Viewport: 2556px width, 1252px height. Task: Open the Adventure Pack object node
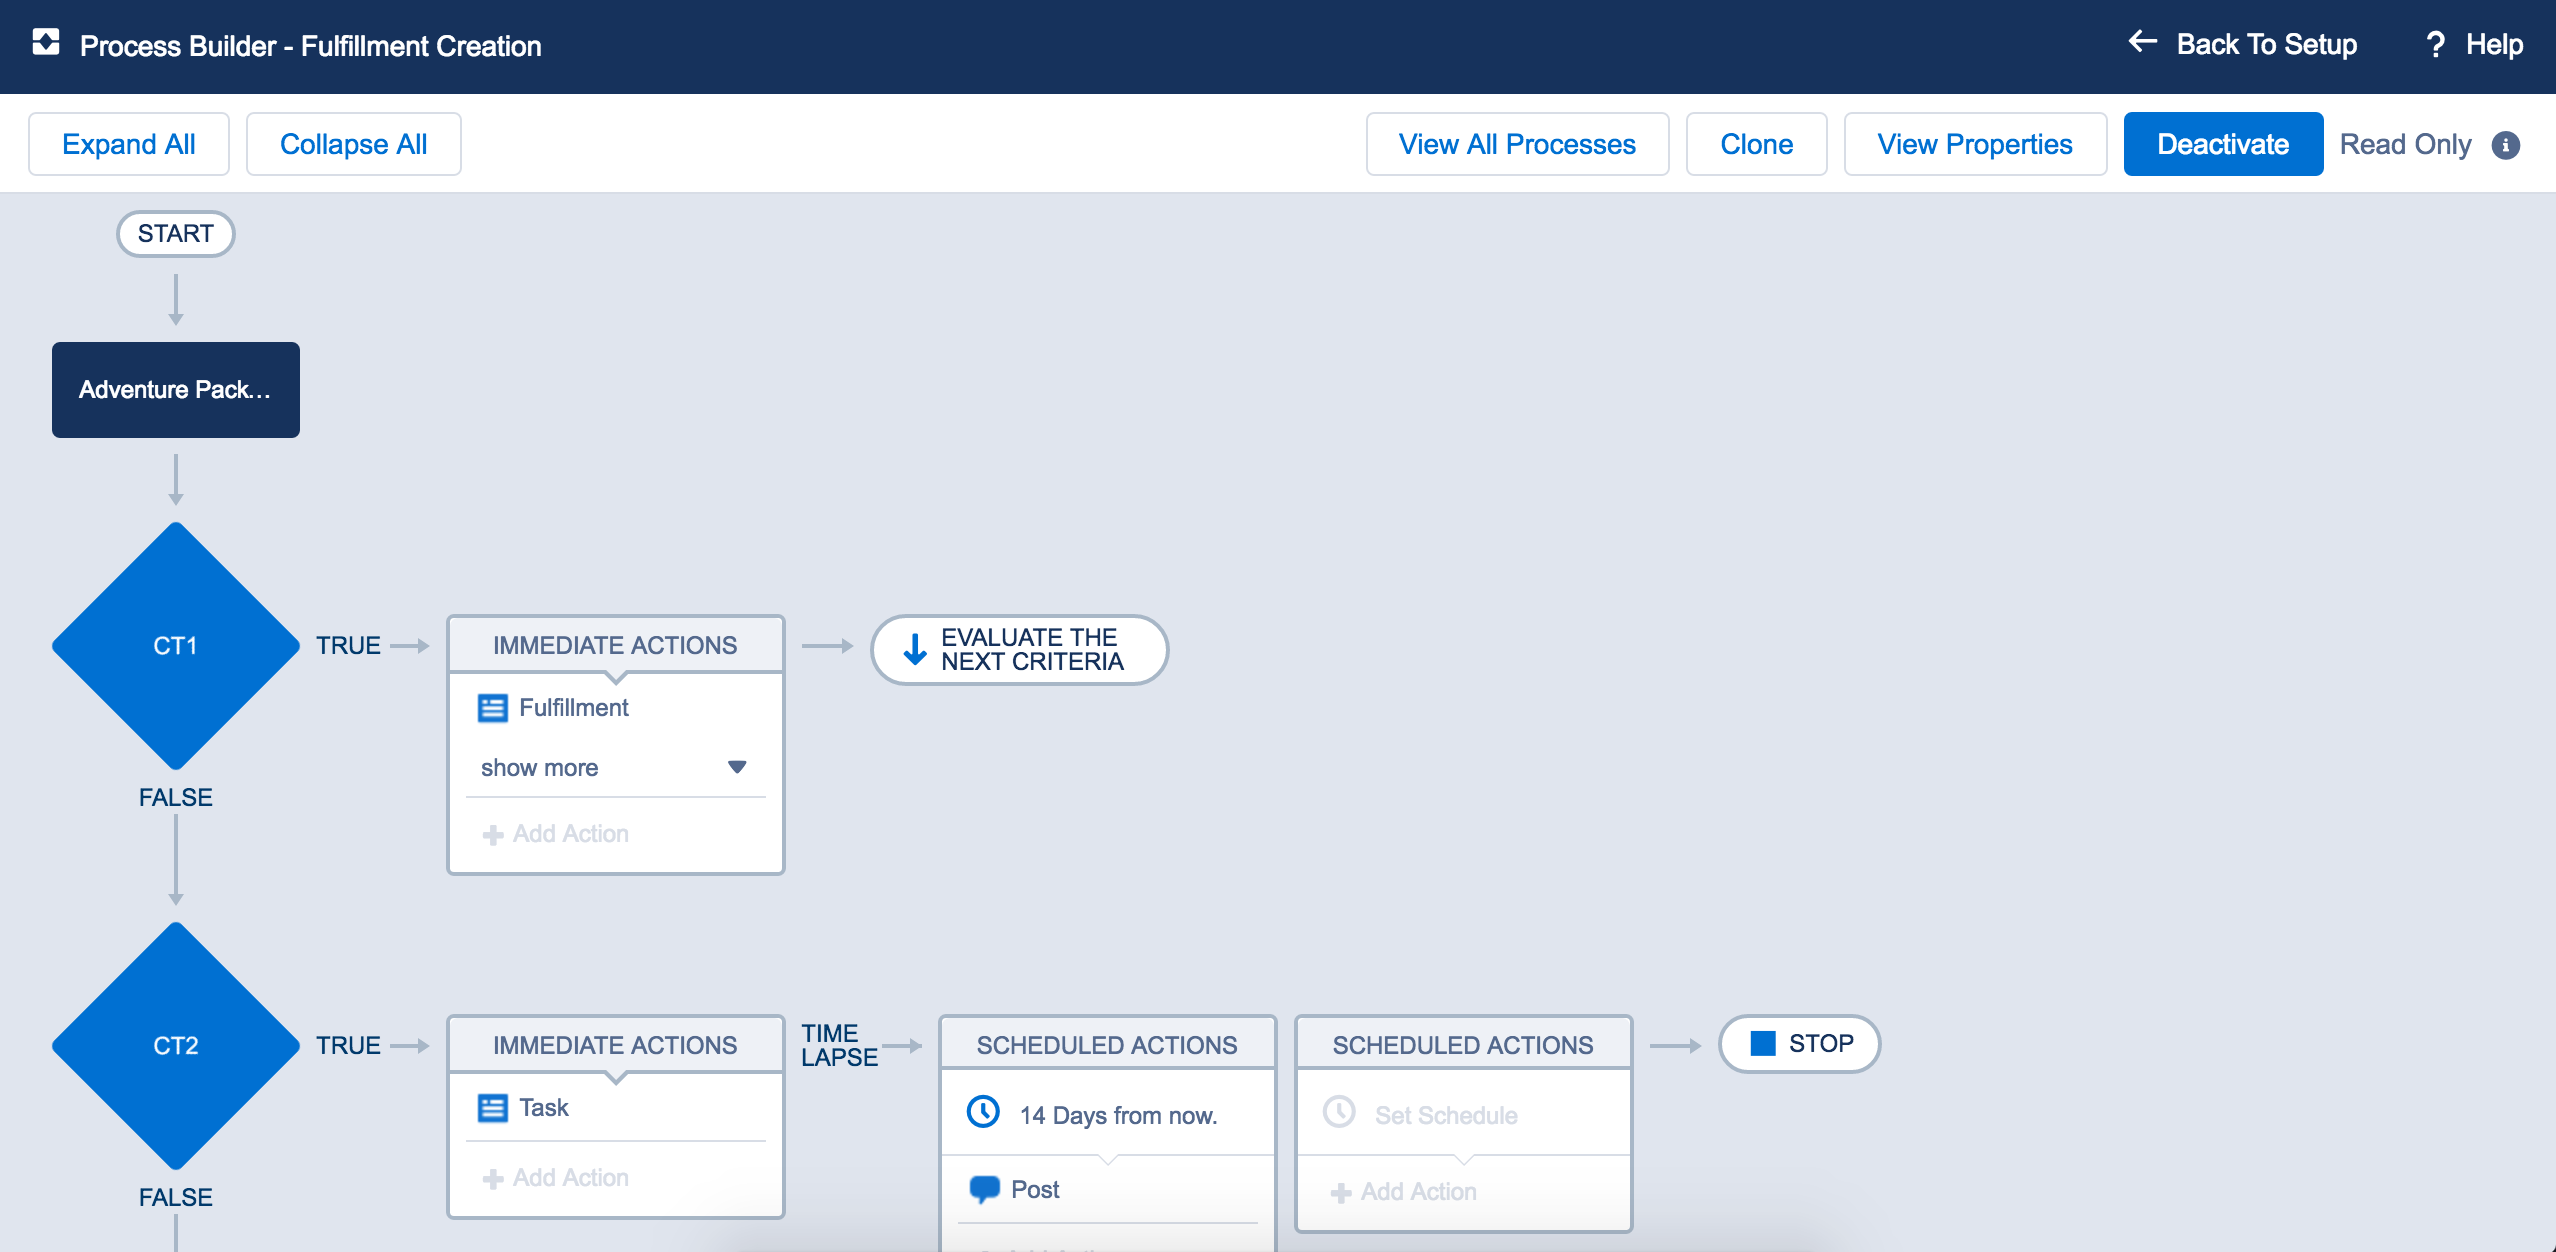pos(176,390)
